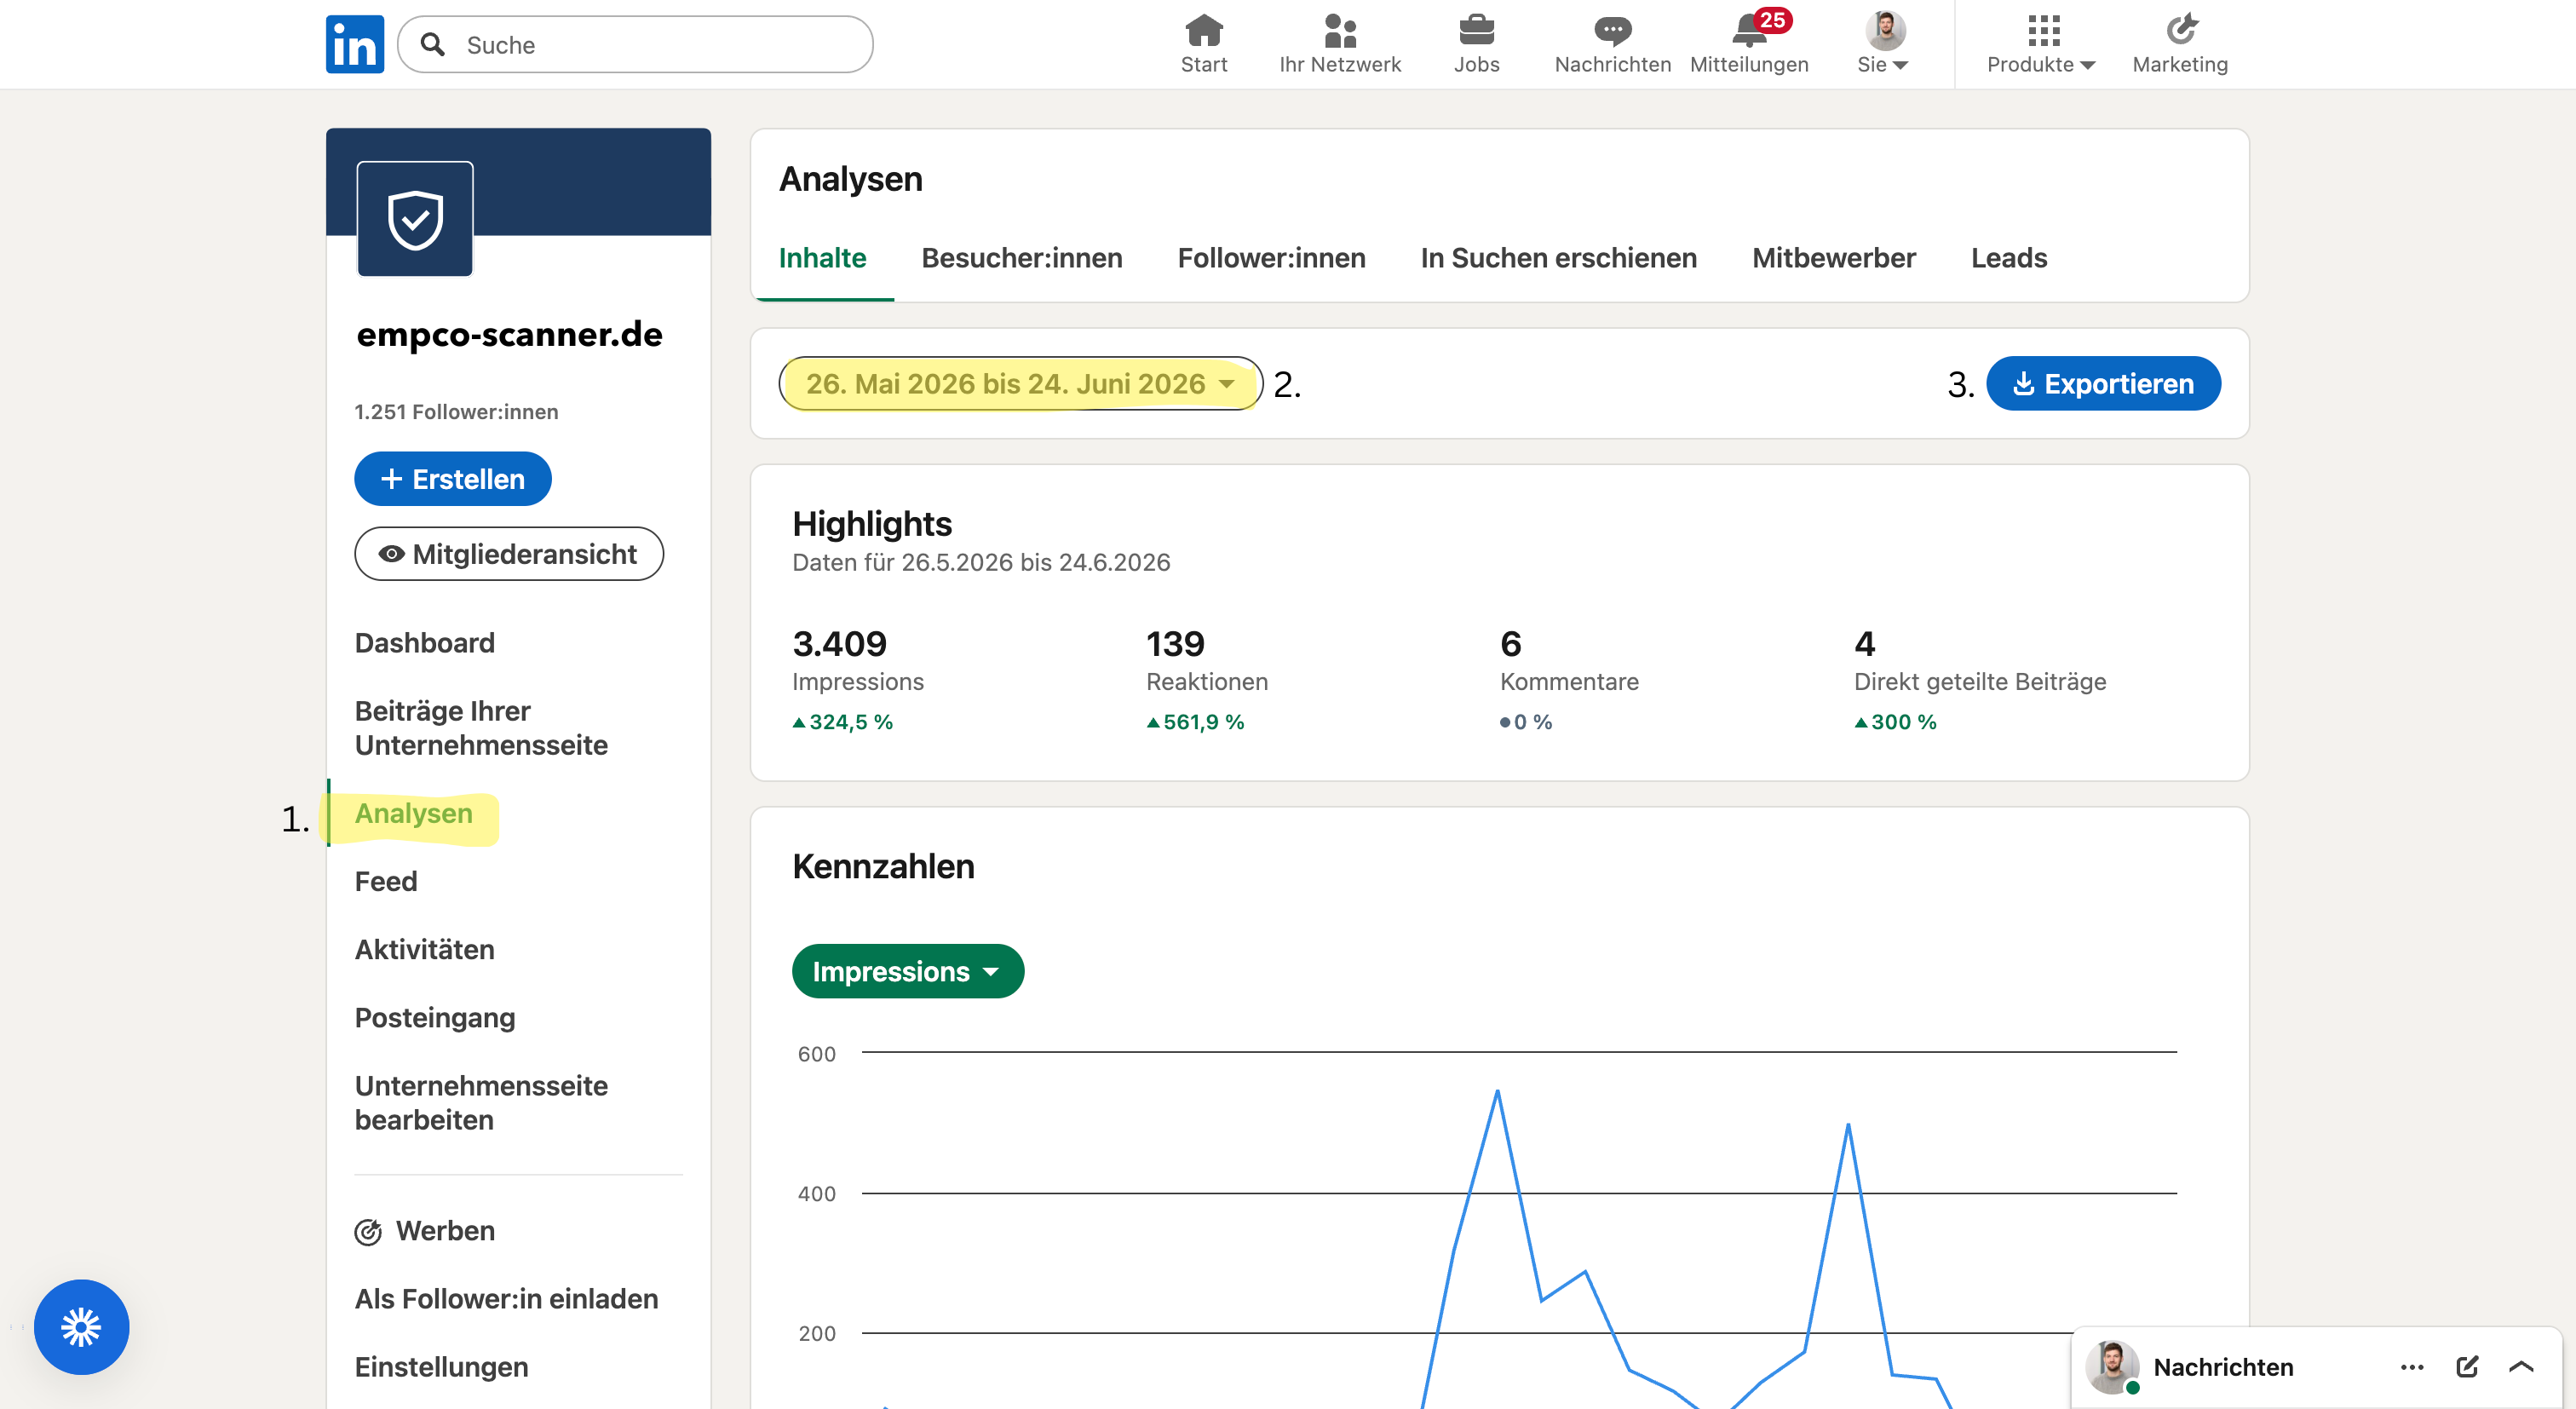Expand the Produkte grid menu

[x=2042, y=44]
